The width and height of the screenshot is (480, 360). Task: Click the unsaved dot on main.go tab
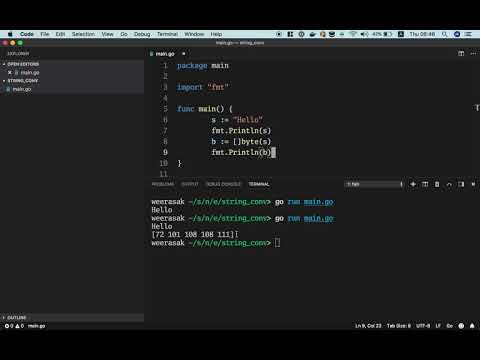(183, 53)
